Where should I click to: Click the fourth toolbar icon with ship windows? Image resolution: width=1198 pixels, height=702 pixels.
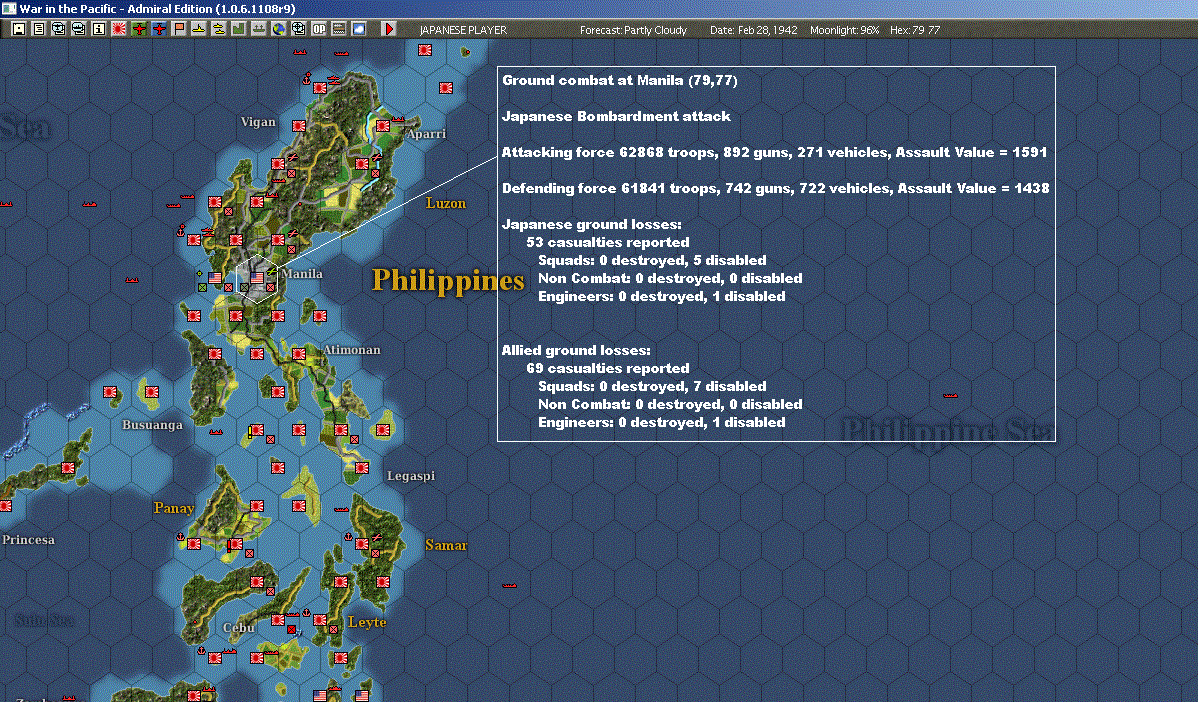pyautogui.click(x=79, y=29)
